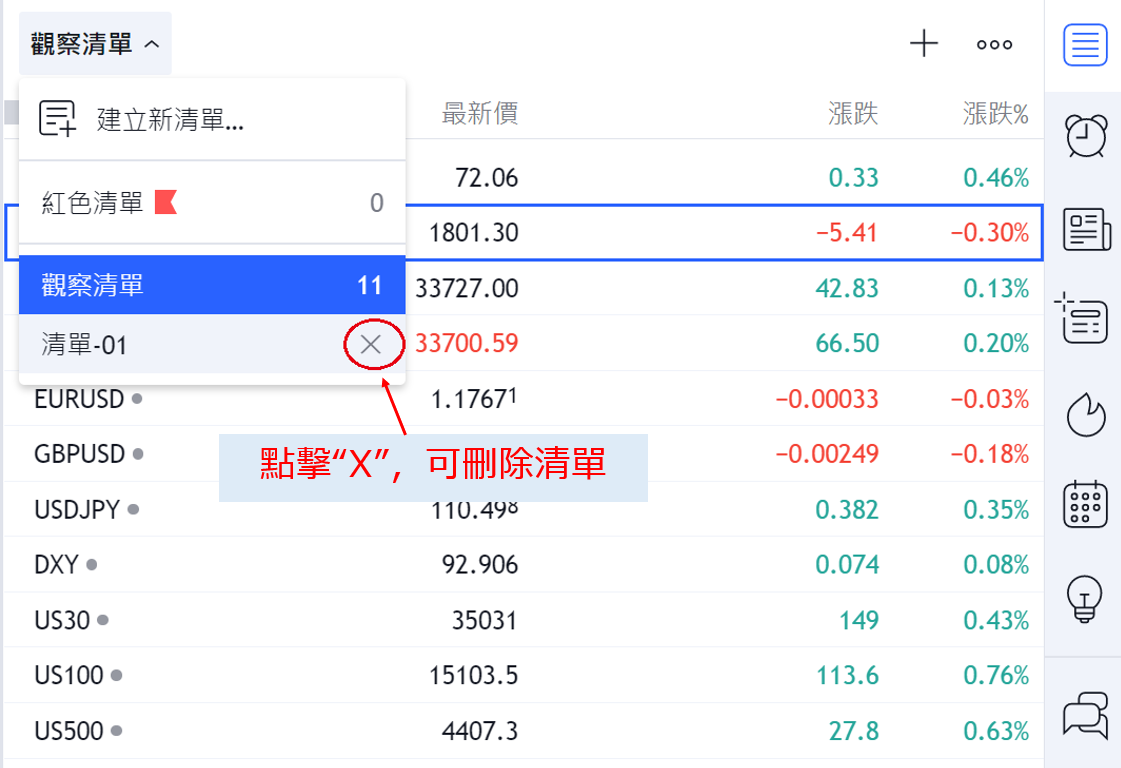
Task: Click the USDJPY change 0.382
Action: 846,509
